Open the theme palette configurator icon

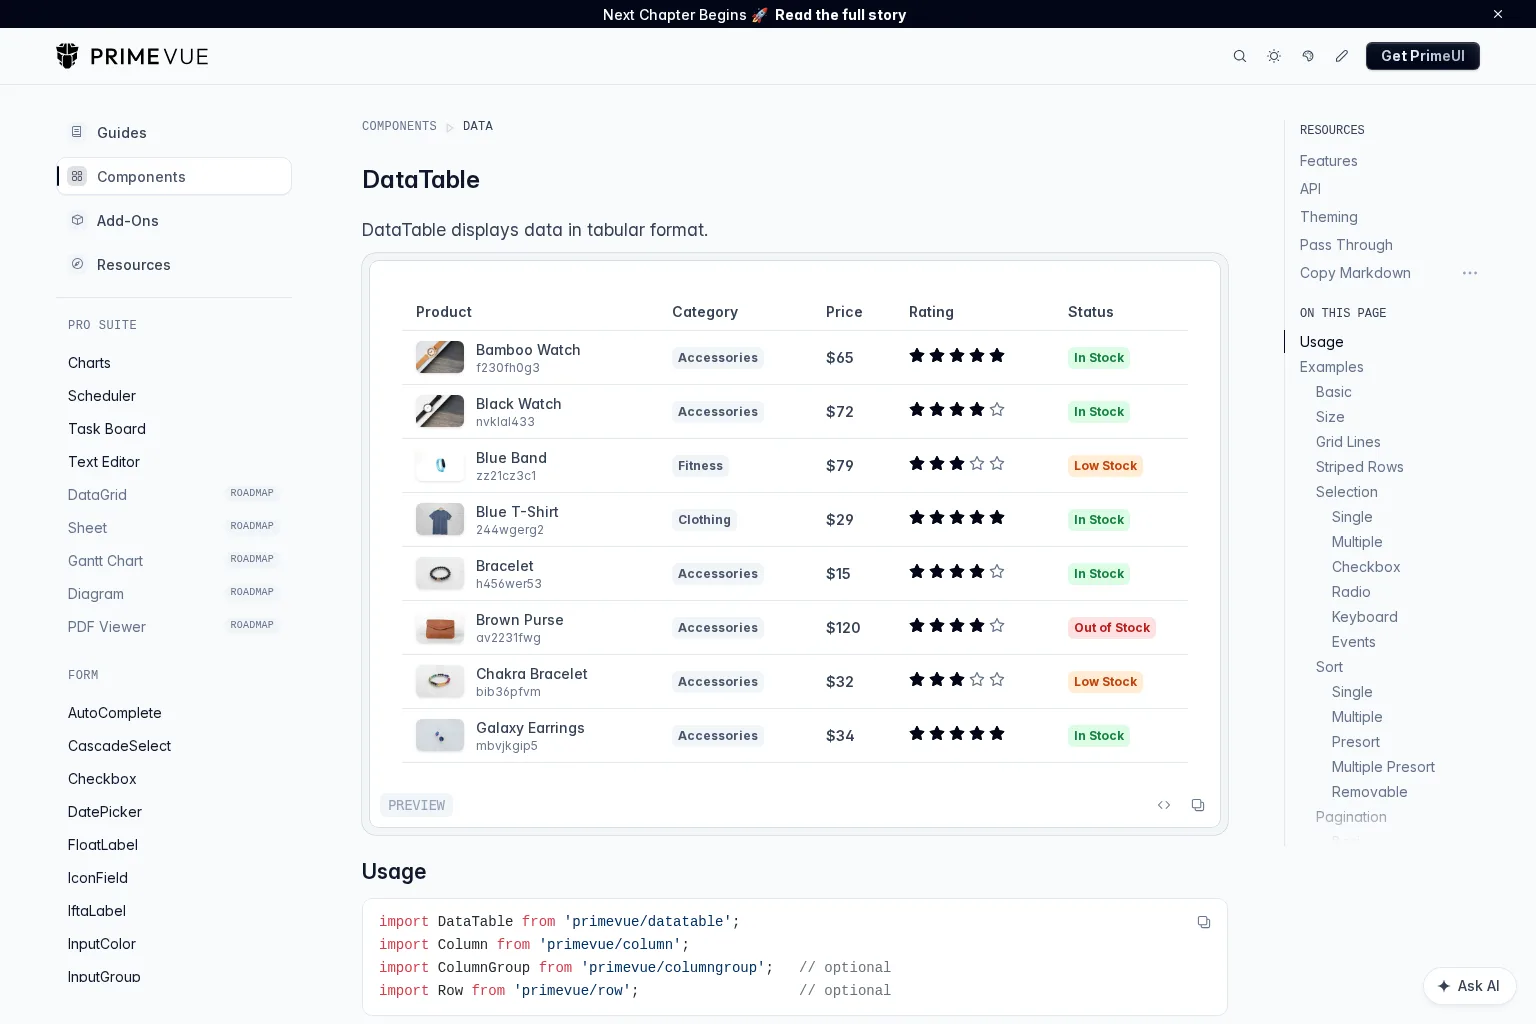pyautogui.click(x=1308, y=56)
